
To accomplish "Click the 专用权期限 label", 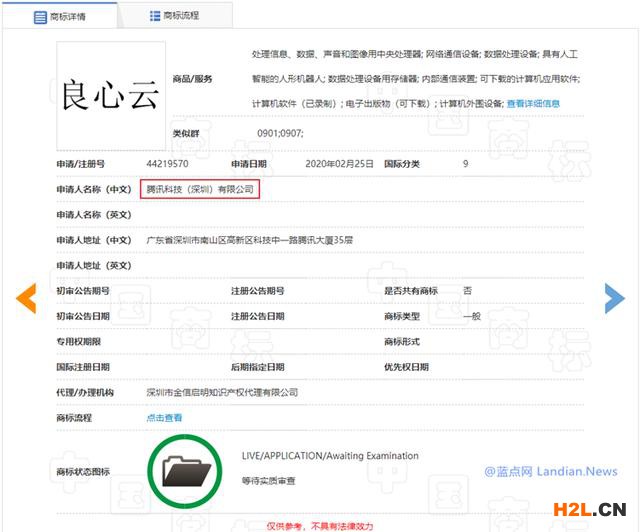I will point(78,342).
